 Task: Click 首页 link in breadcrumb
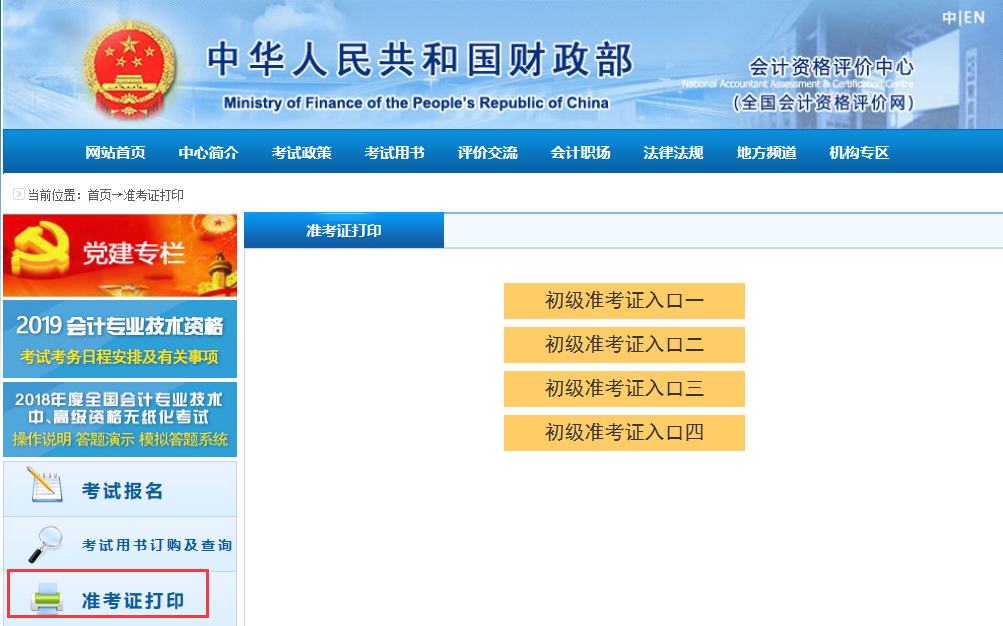99,195
